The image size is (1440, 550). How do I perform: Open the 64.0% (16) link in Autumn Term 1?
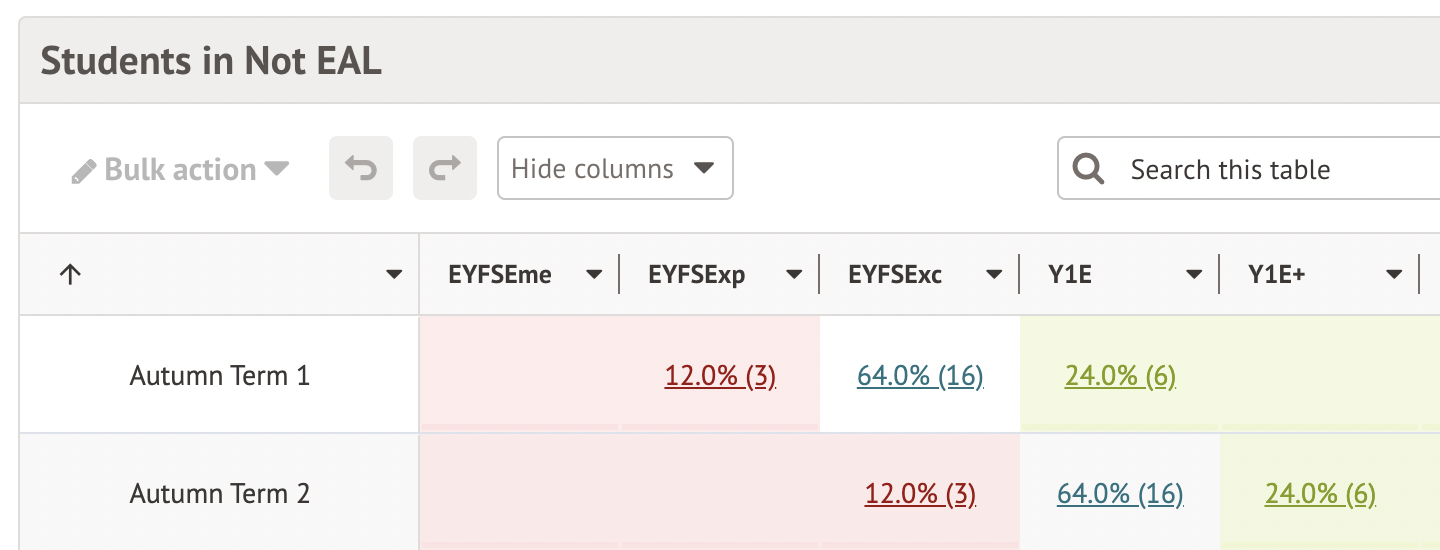(x=920, y=376)
